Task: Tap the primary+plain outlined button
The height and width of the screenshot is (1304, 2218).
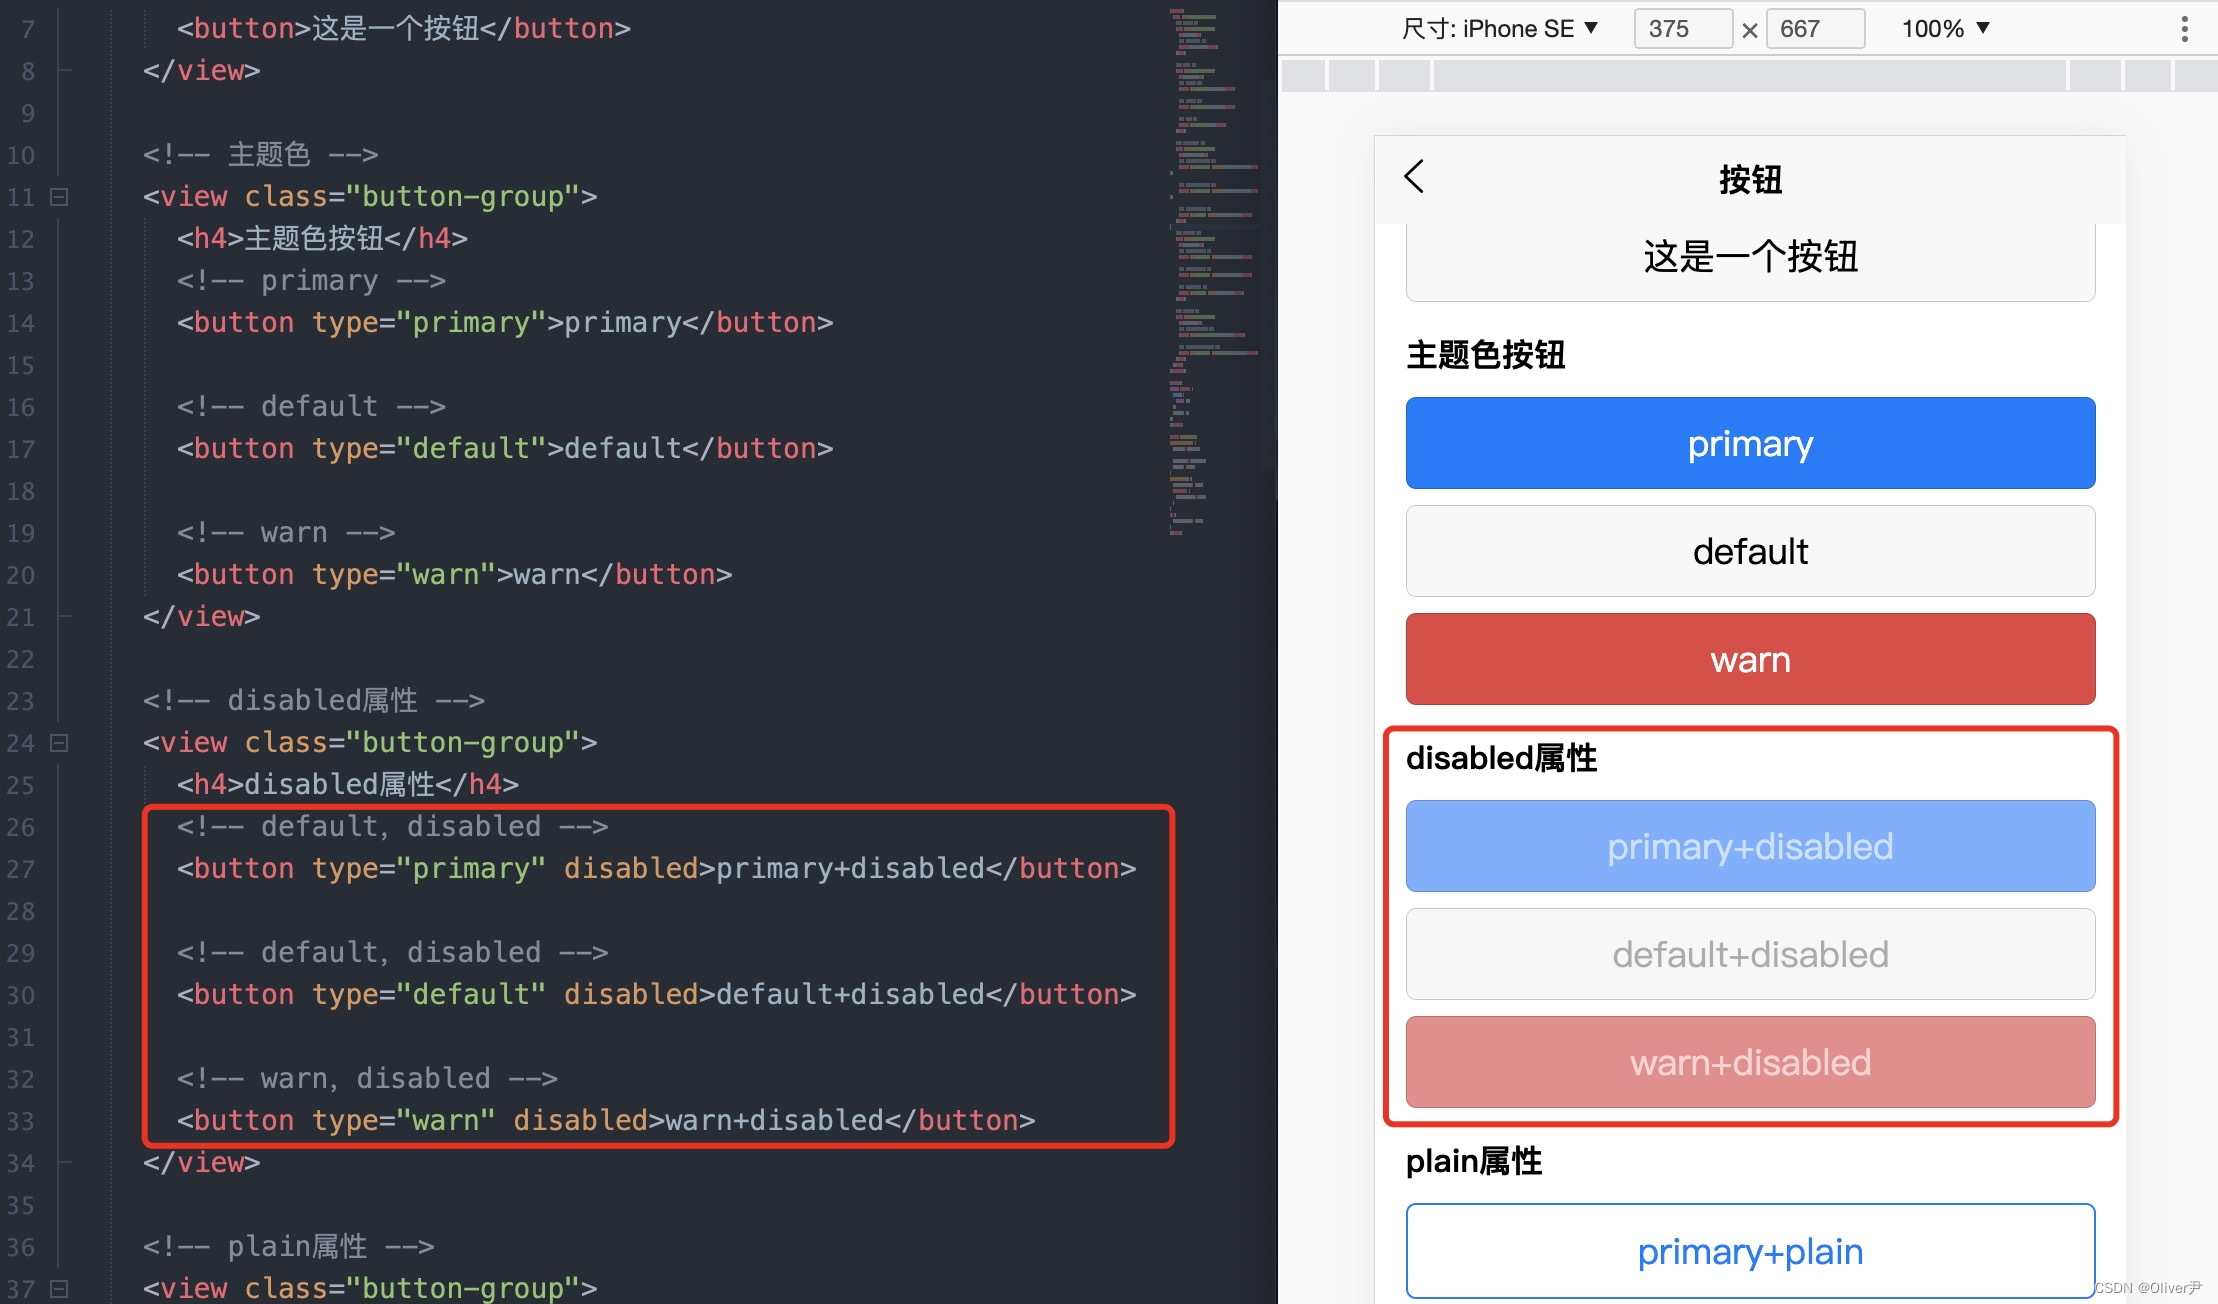Action: pos(1750,1251)
